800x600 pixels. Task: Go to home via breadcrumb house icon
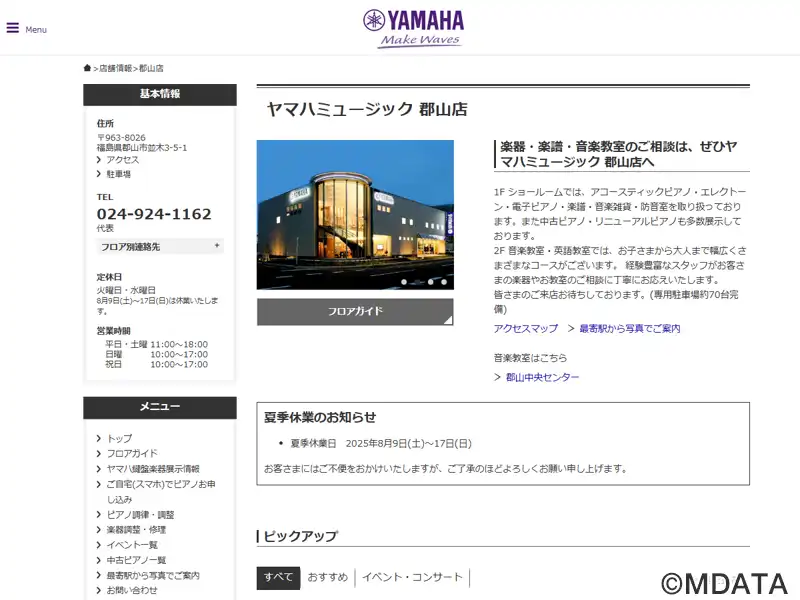click(x=87, y=68)
